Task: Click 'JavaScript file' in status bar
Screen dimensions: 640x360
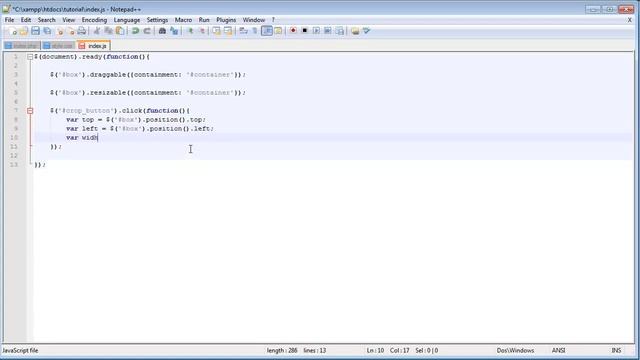Action: point(20,351)
